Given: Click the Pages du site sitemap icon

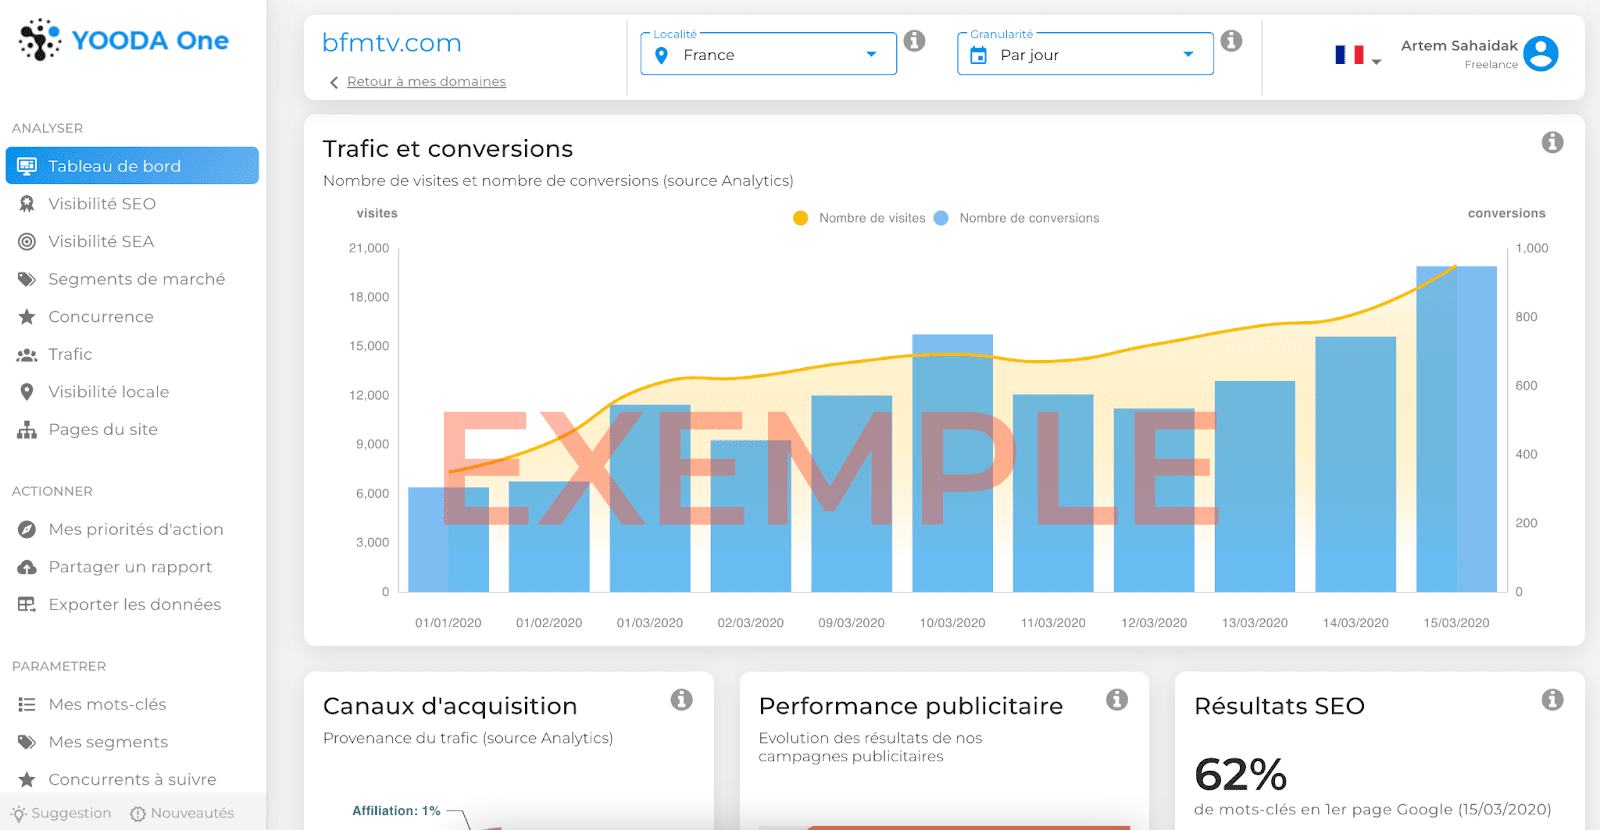Looking at the screenshot, I should point(27,430).
